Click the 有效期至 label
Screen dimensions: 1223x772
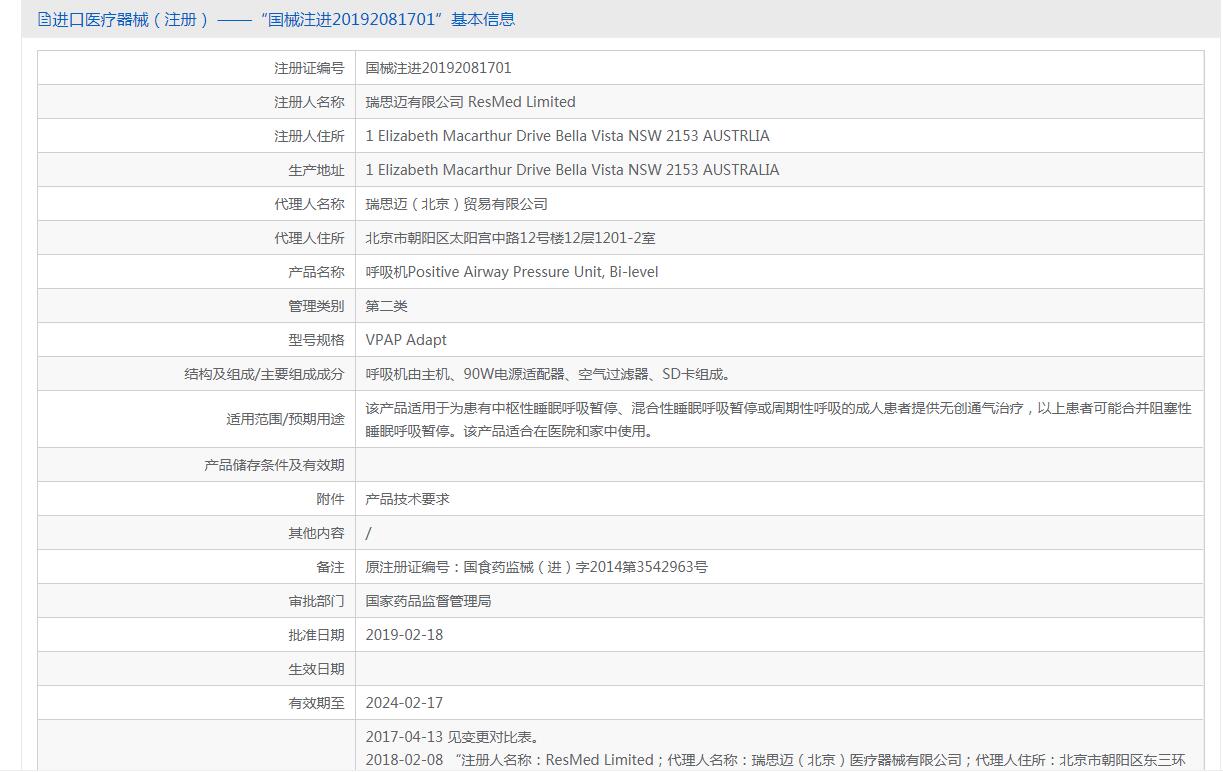click(316, 703)
